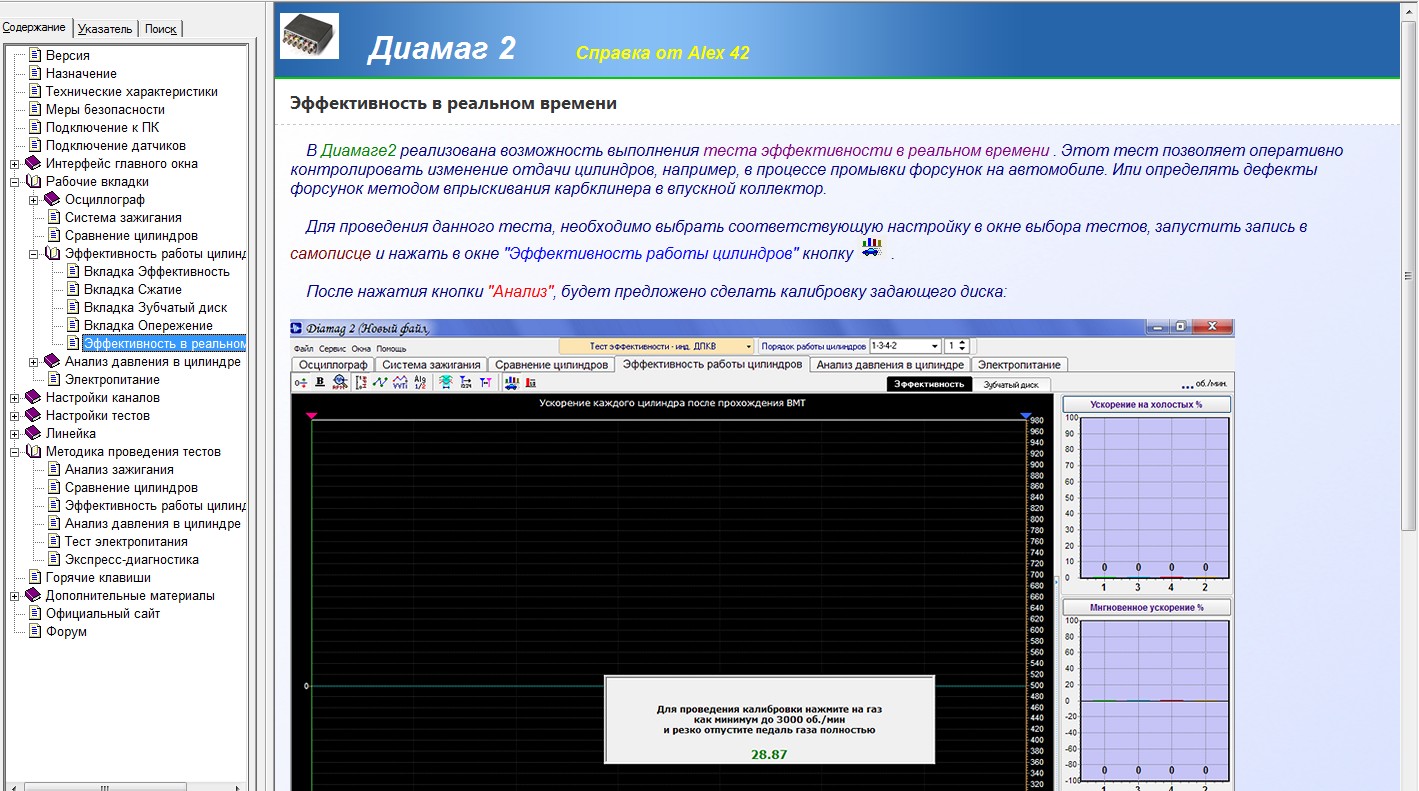Click the open book icon of Рабочие вкладки
Viewport: 1419px width, 791px height.
tap(33, 182)
